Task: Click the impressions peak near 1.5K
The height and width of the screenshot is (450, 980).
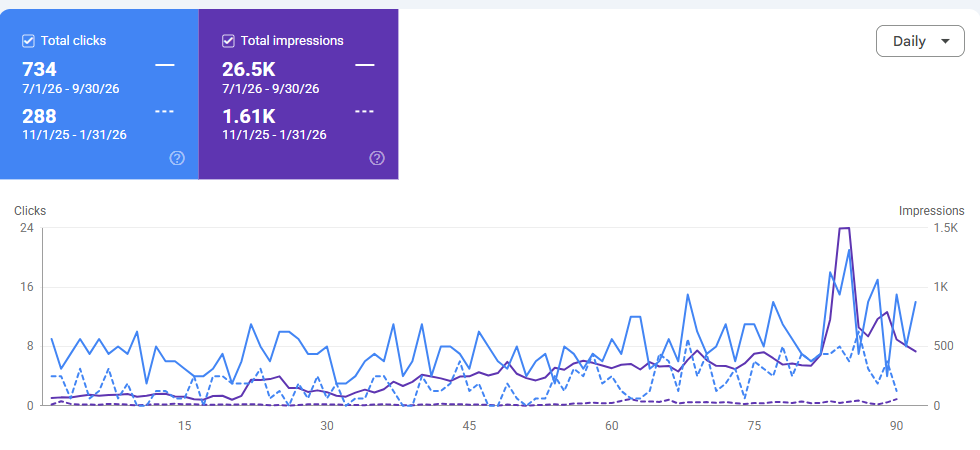Action: (x=844, y=229)
